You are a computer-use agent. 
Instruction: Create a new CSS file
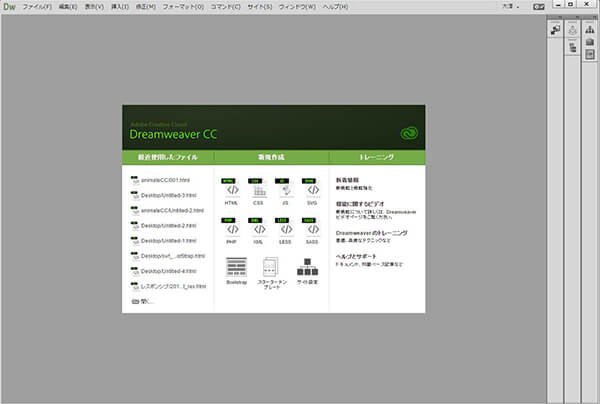(x=258, y=191)
